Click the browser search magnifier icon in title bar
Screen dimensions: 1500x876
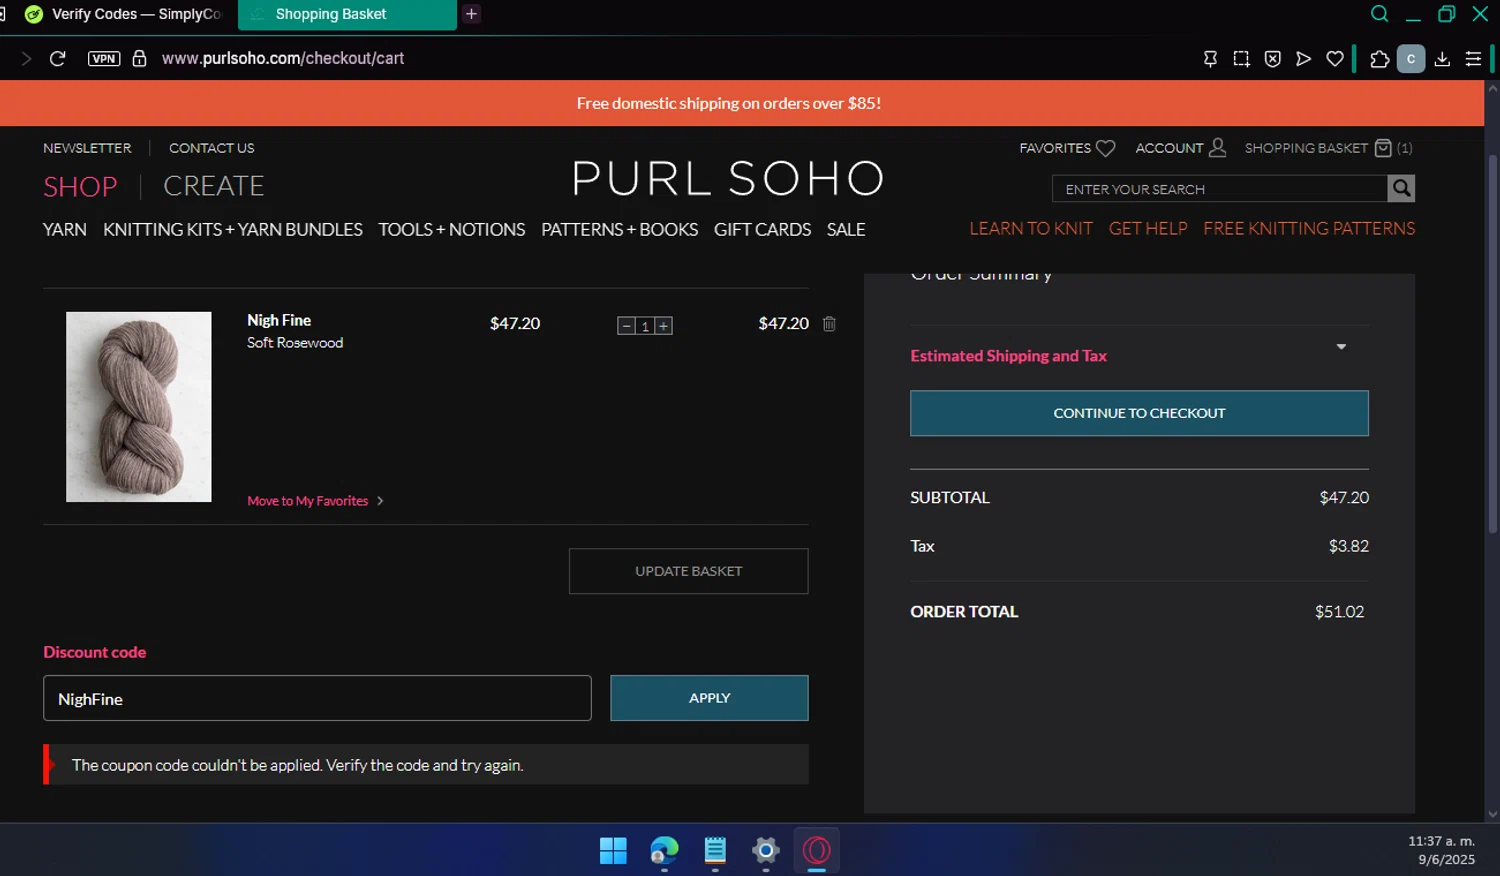(x=1380, y=14)
